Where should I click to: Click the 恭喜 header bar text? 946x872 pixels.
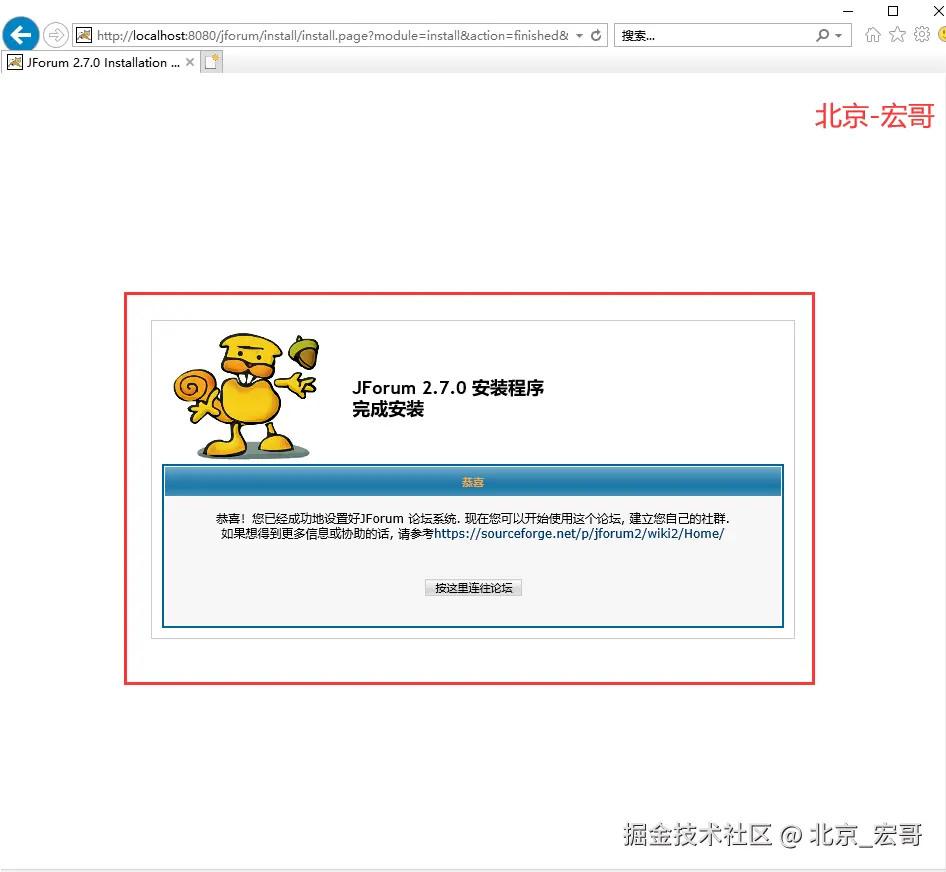473,482
